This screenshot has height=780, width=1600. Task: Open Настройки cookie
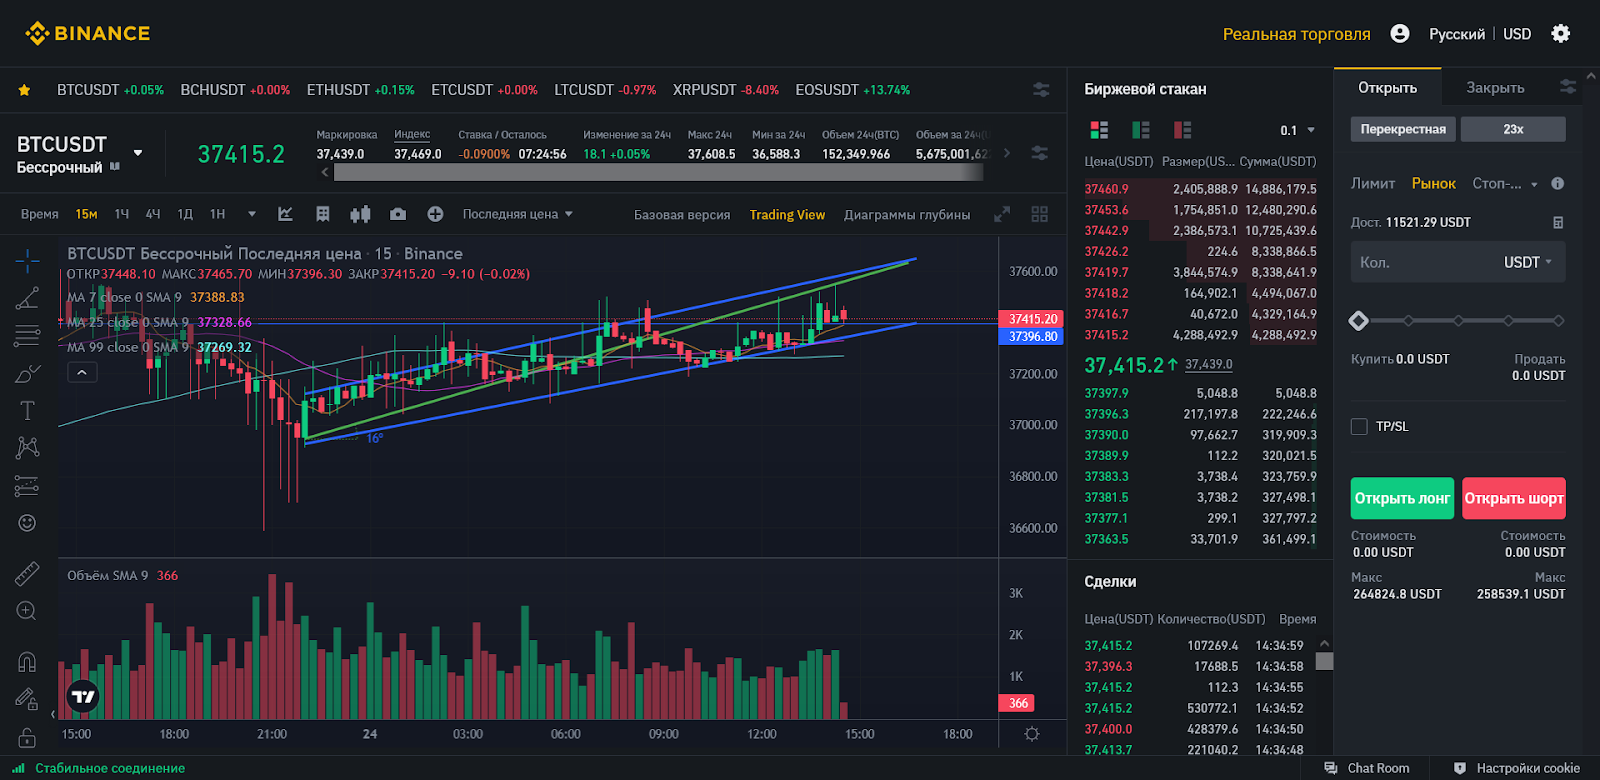click(x=1517, y=768)
